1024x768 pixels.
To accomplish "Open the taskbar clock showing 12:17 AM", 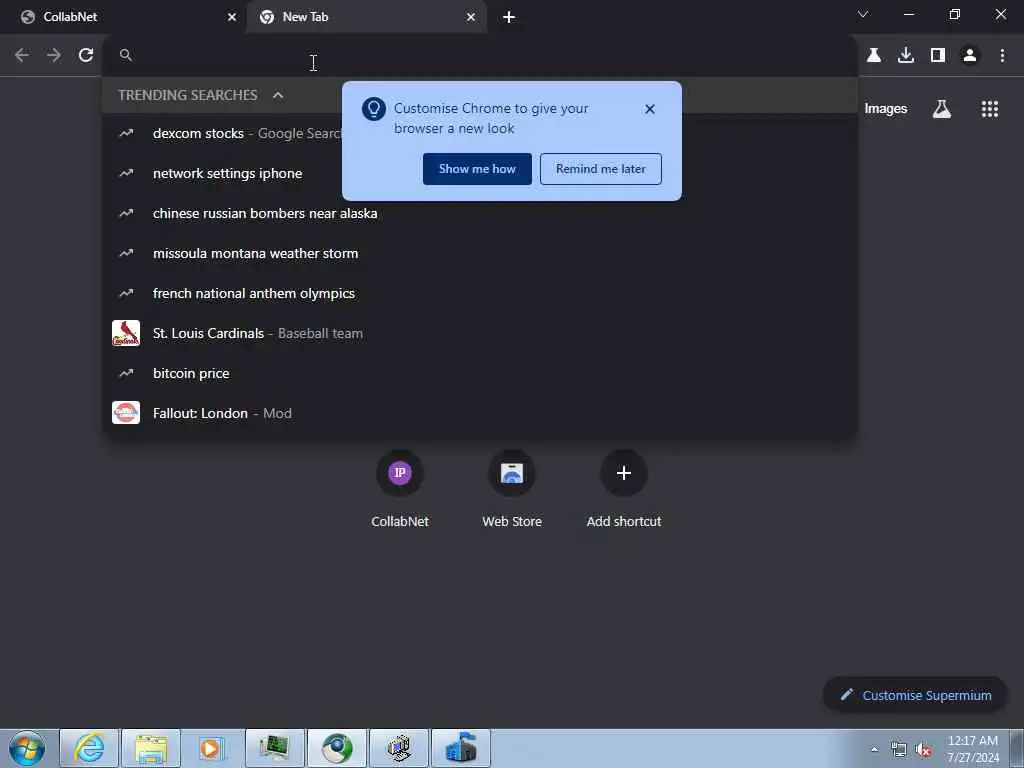I will tap(973, 749).
